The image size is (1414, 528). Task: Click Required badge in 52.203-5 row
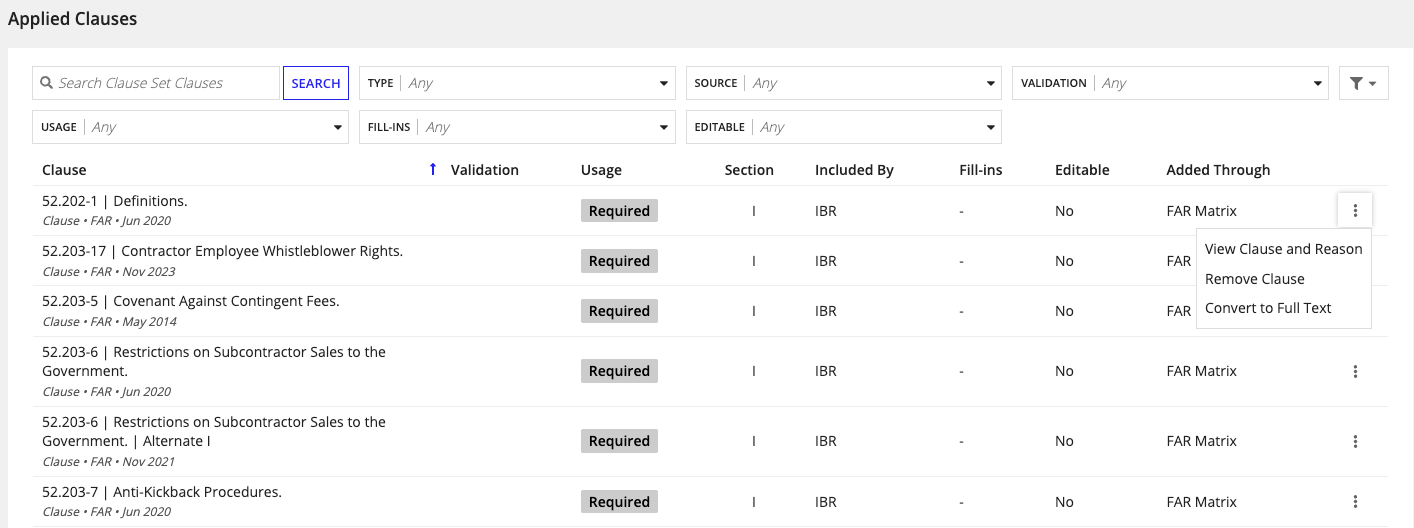click(619, 311)
